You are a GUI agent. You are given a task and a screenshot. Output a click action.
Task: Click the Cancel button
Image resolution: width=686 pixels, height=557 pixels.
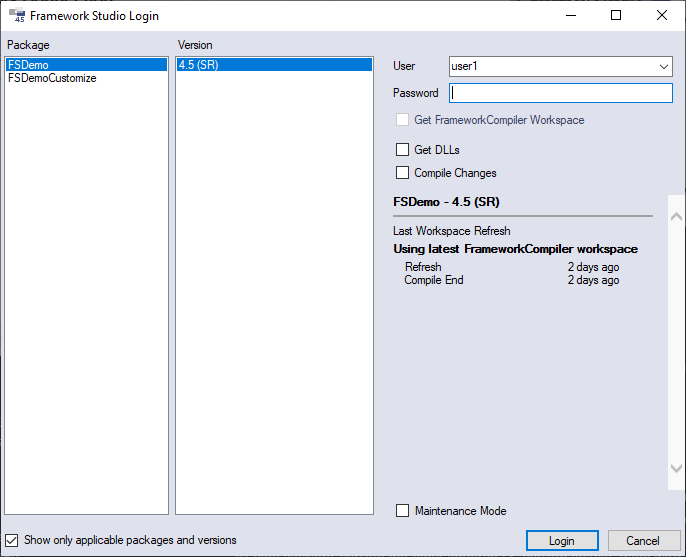tap(644, 541)
